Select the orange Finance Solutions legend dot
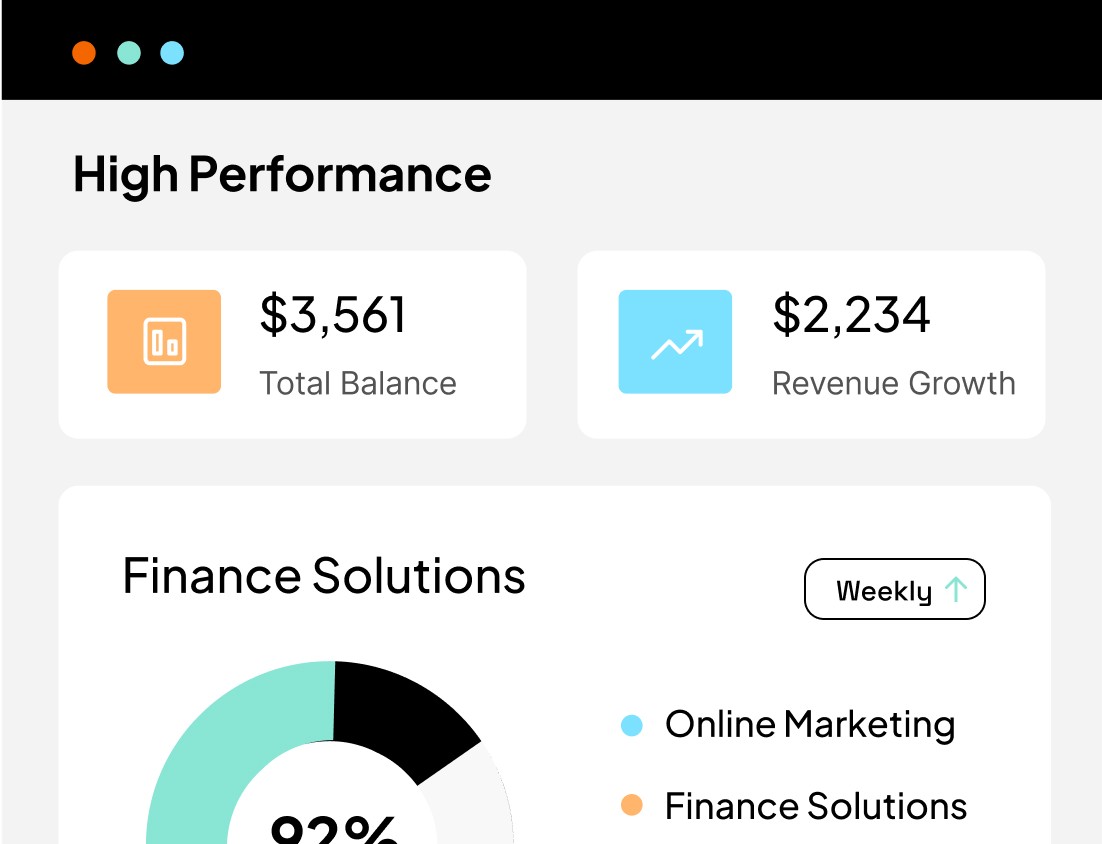Image resolution: width=1102 pixels, height=844 pixels. [x=632, y=805]
